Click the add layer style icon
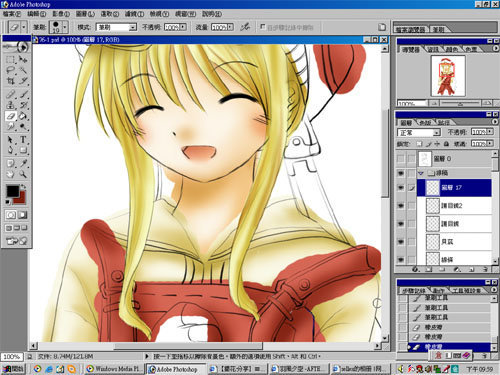The width and height of the screenshot is (500, 375). [x=415, y=269]
